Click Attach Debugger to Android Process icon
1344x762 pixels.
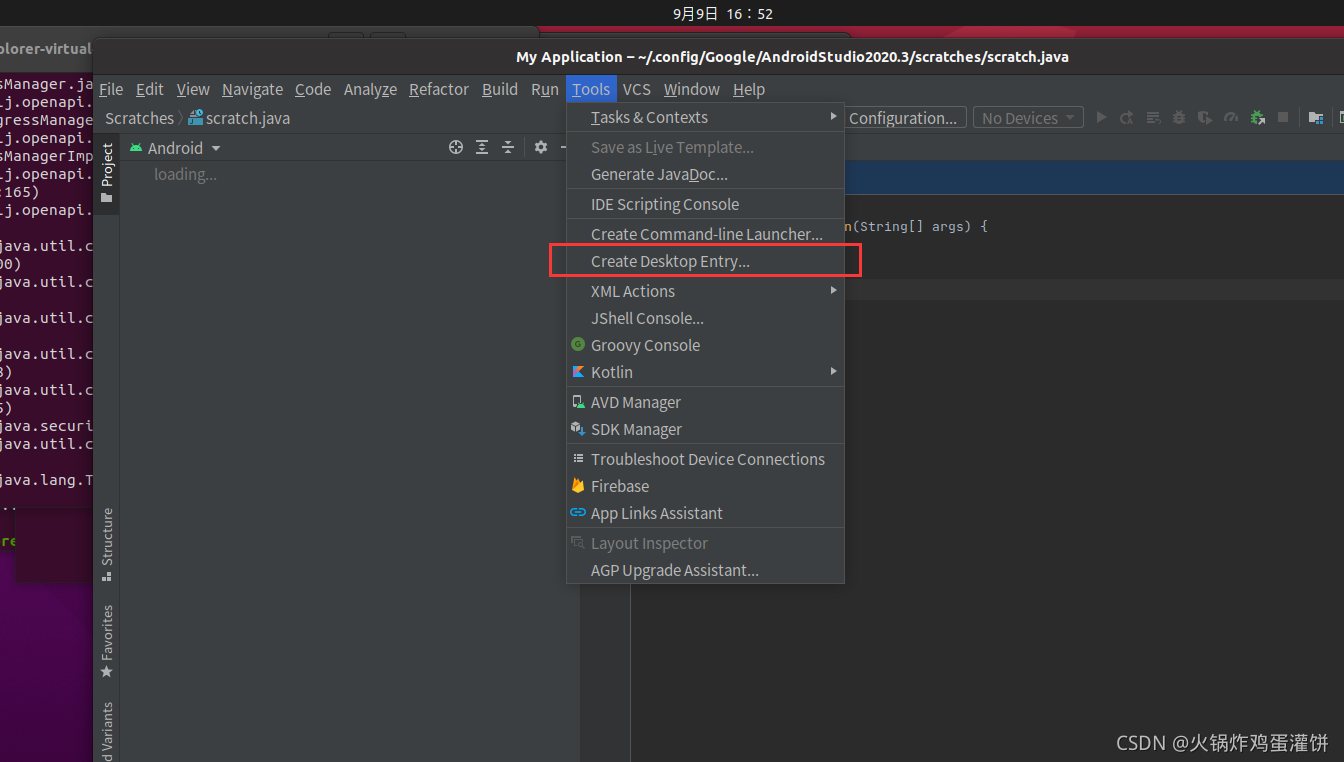[1258, 117]
